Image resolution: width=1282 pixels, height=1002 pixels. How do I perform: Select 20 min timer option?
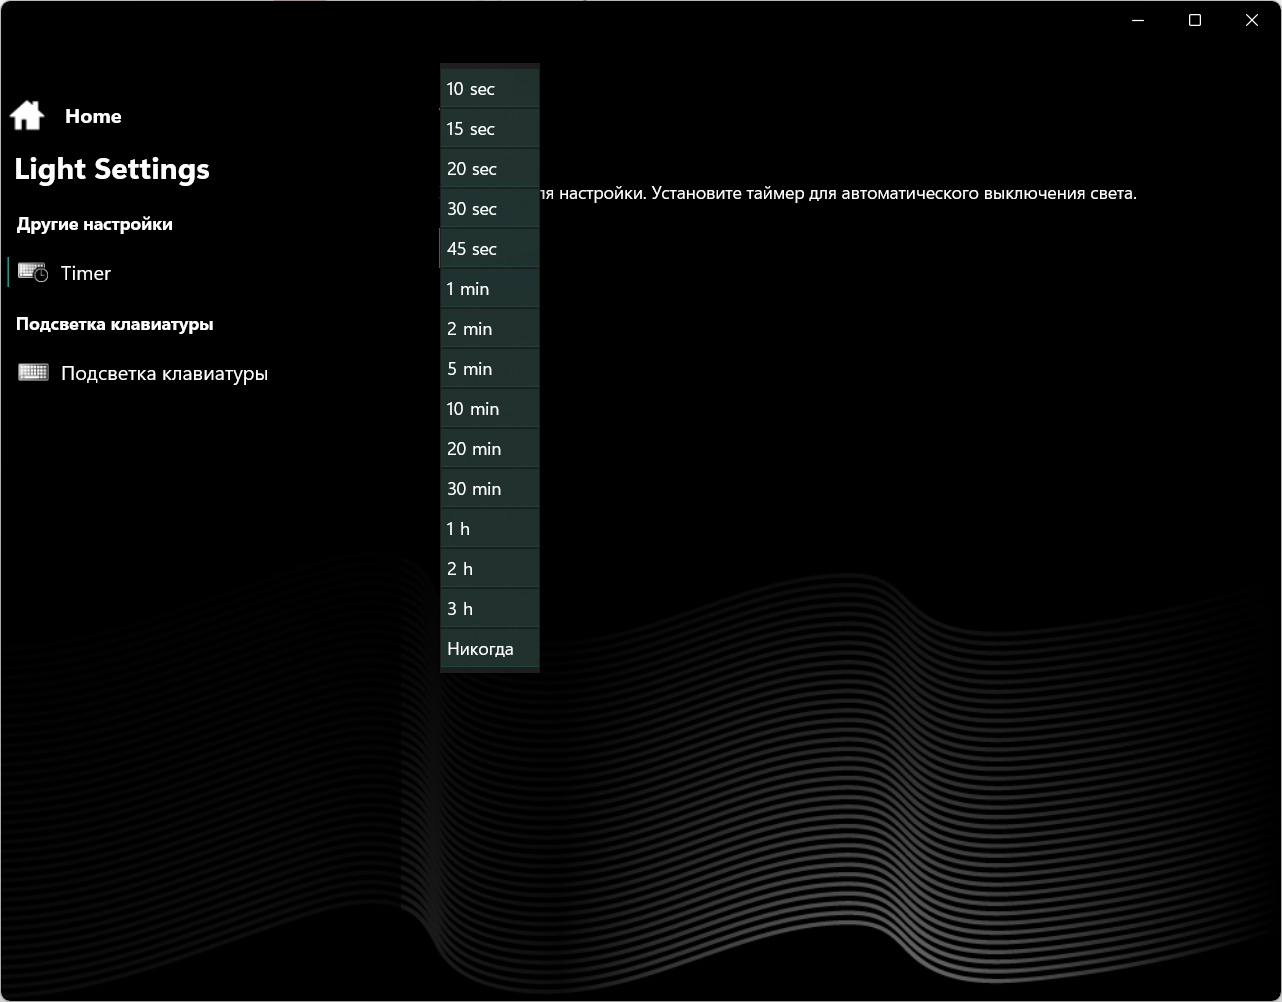(490, 449)
